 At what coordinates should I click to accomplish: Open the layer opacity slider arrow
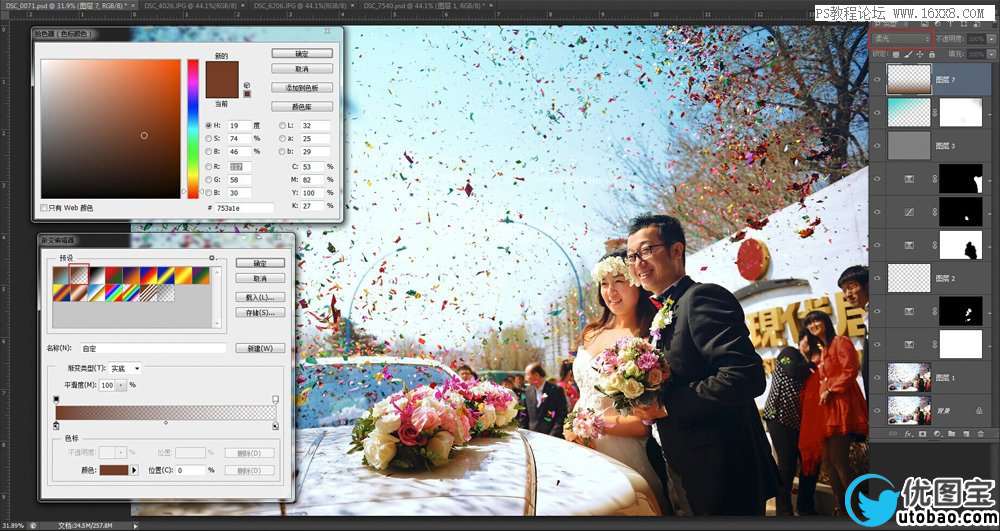[991, 39]
